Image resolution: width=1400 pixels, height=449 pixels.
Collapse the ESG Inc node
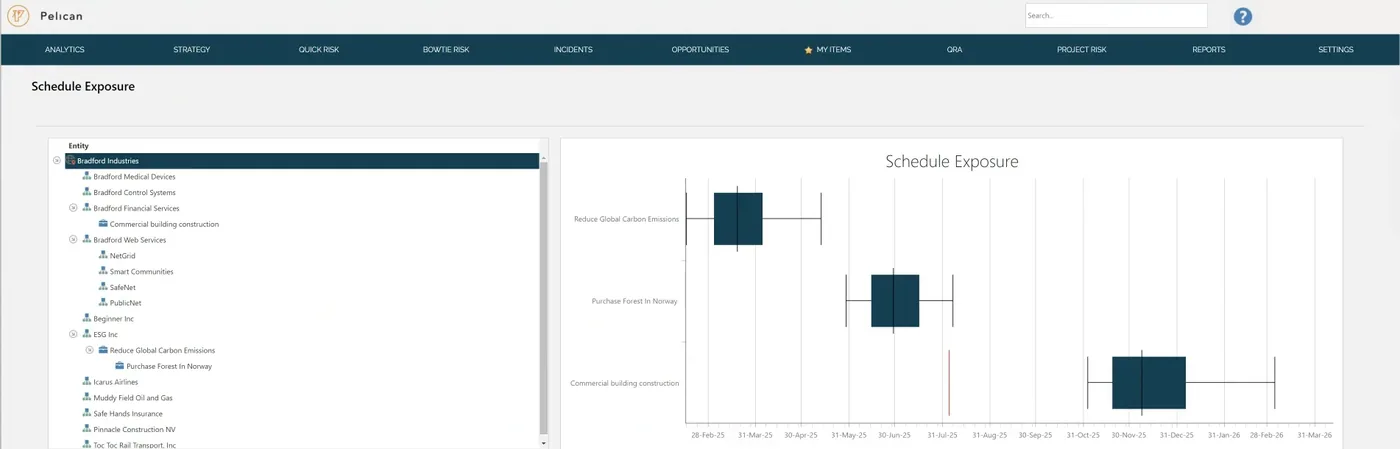[x=73, y=334]
